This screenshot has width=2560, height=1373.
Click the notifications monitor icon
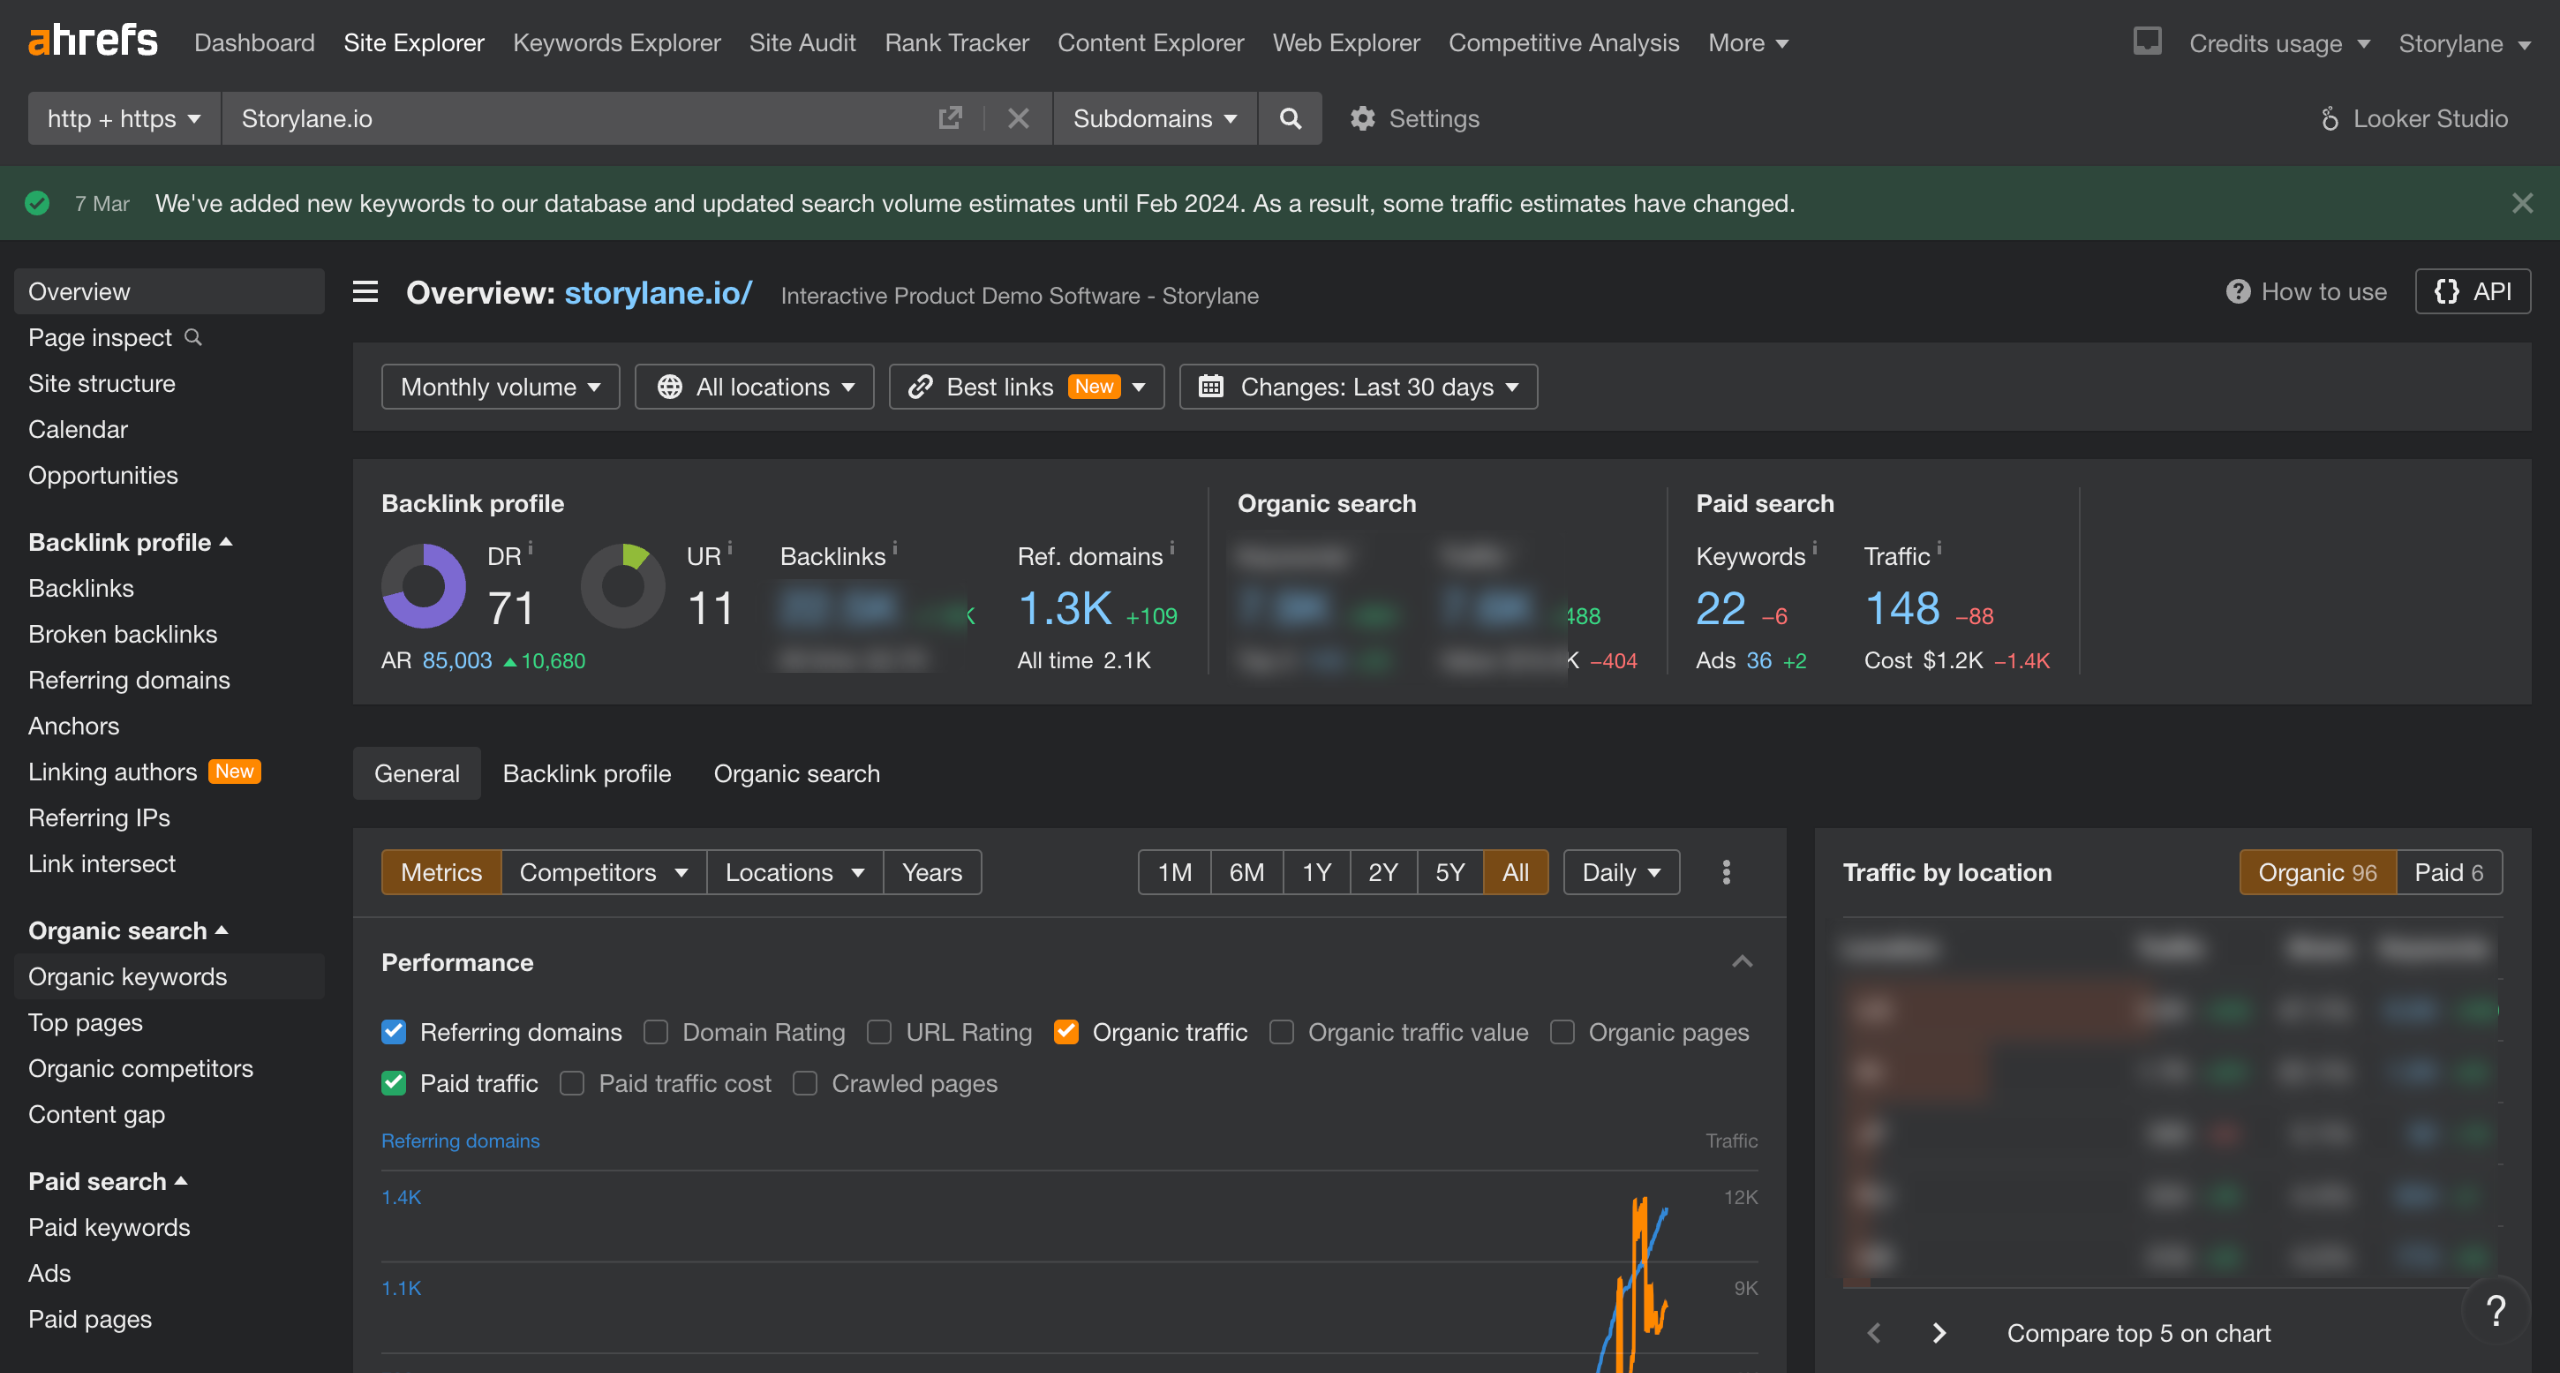pyautogui.click(x=2147, y=42)
